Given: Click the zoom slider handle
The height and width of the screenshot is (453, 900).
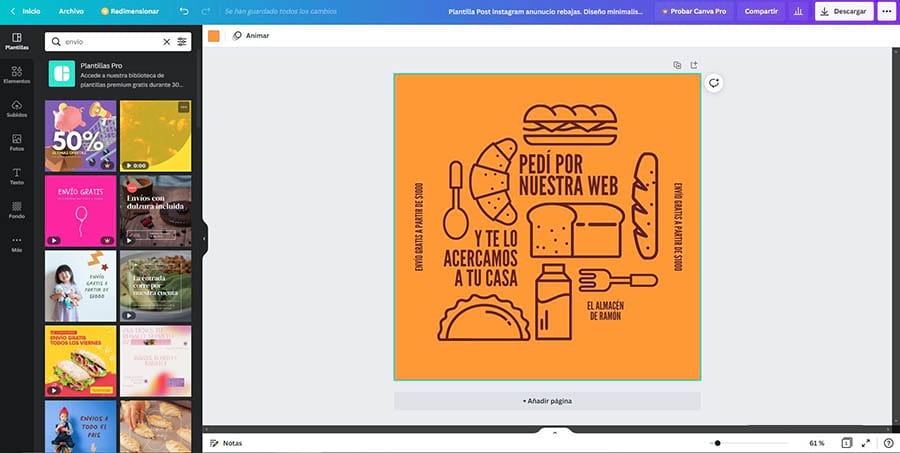Looking at the screenshot, I should 717,443.
